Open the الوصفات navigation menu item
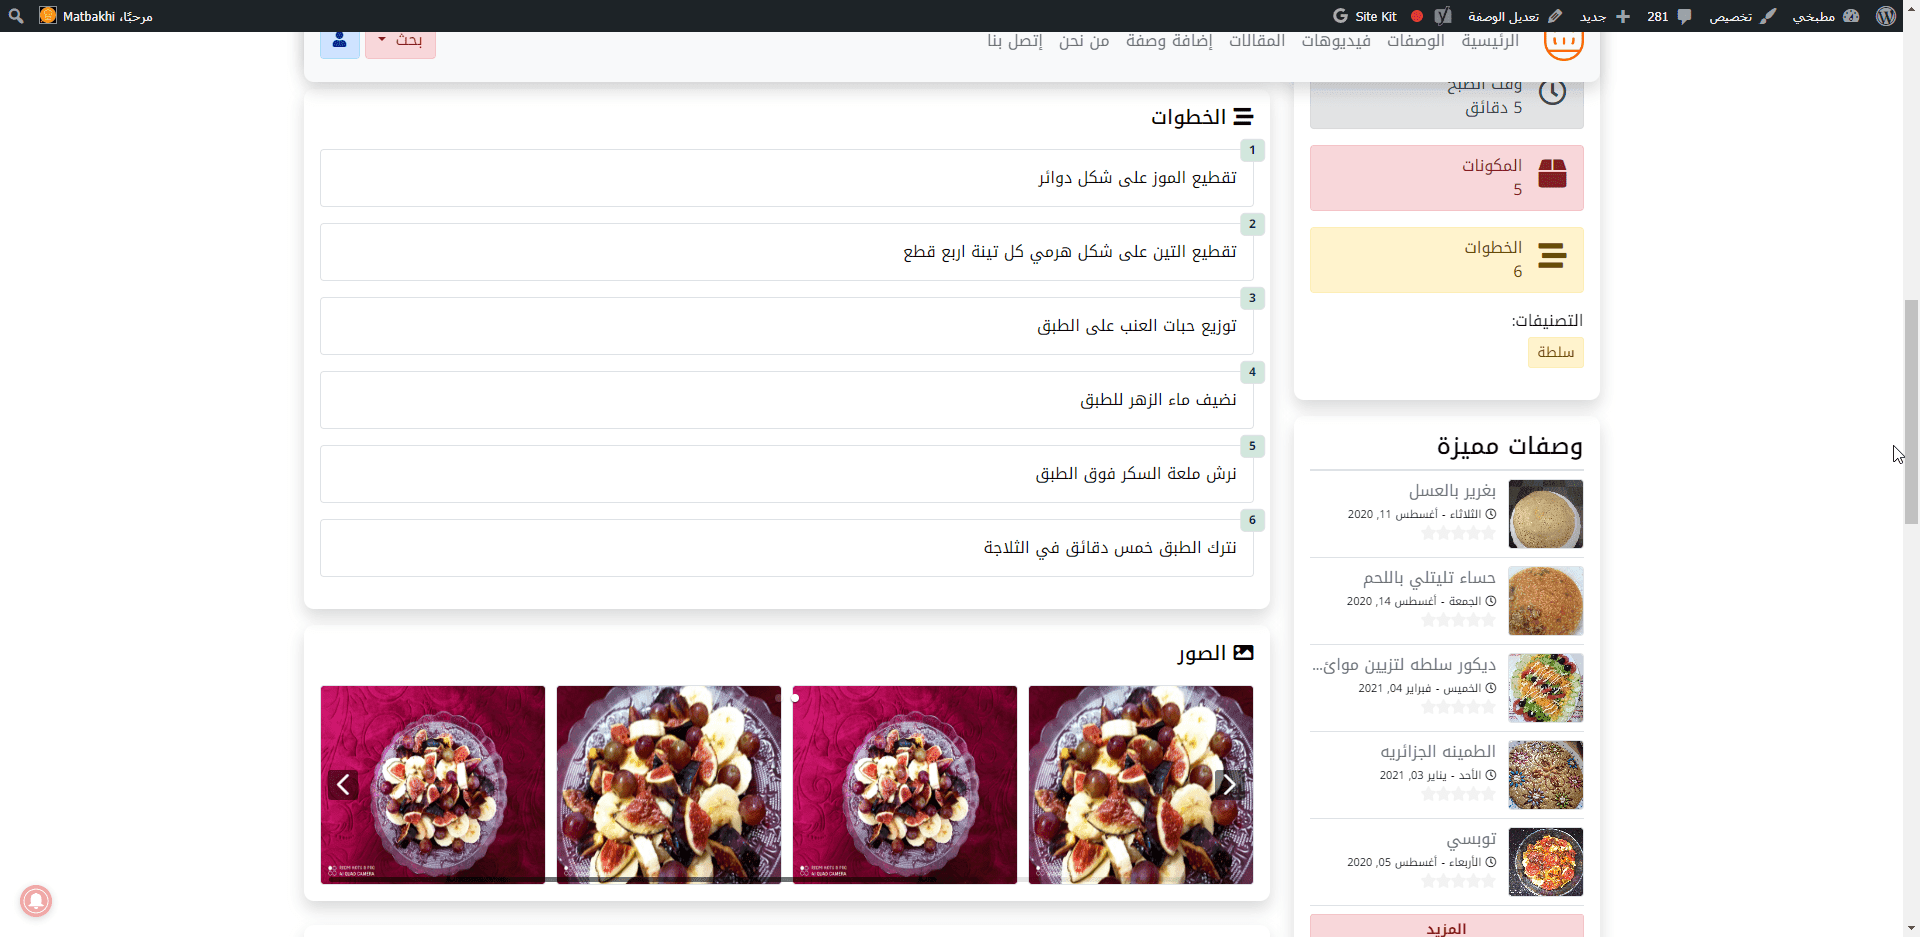The image size is (1920, 937). (x=1415, y=41)
